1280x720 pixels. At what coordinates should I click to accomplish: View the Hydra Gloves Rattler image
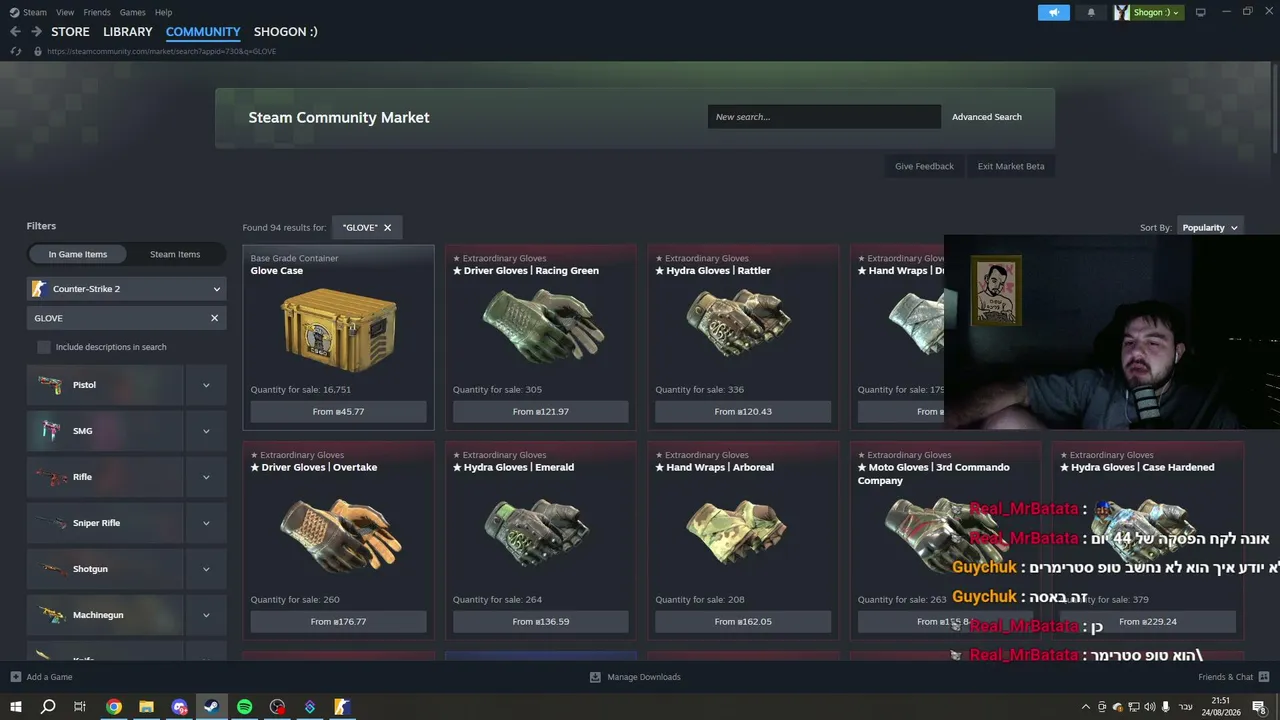point(740,323)
